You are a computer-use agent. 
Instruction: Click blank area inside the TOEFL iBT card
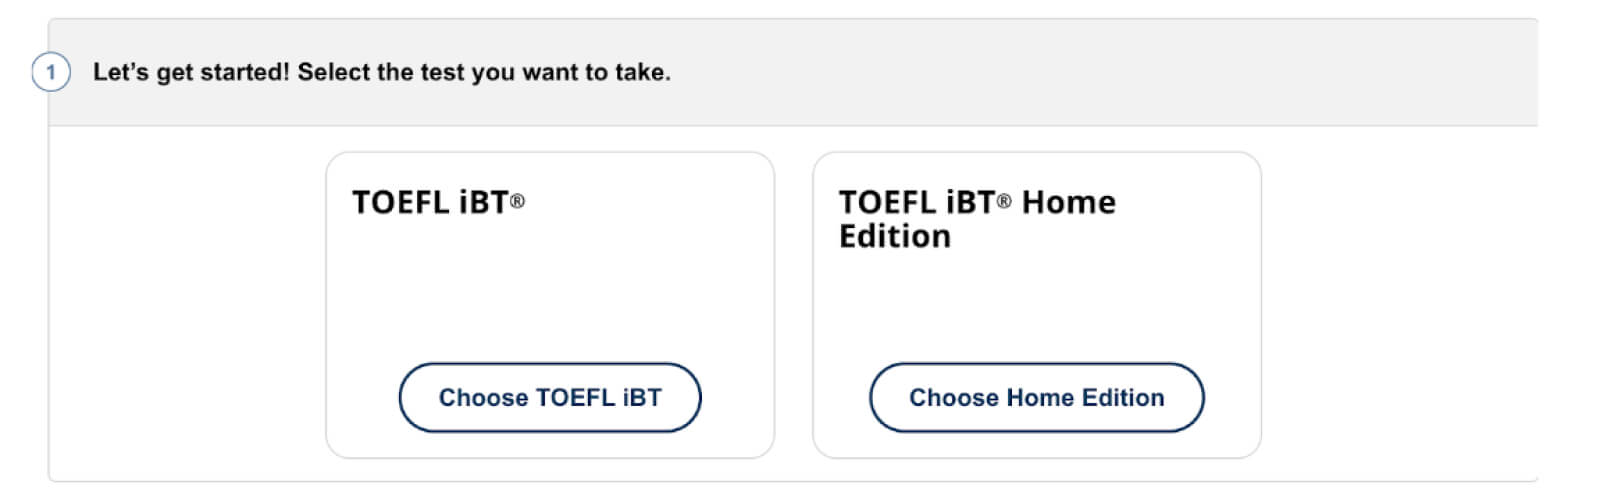pyautogui.click(x=550, y=290)
